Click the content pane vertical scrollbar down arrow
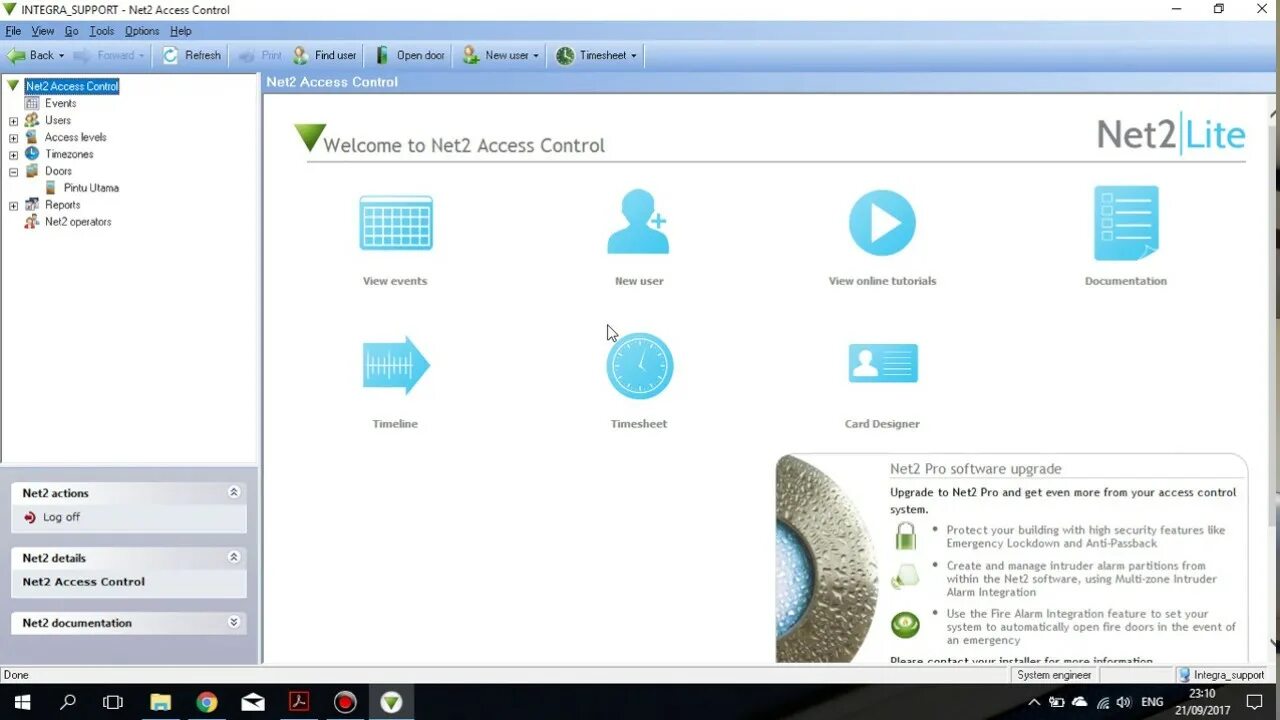Screen dimensions: 1280x720 pos(1273,644)
